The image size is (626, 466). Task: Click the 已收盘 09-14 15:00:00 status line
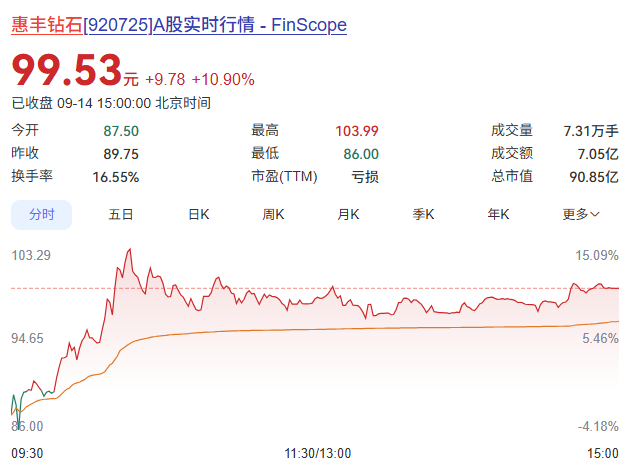click(111, 103)
